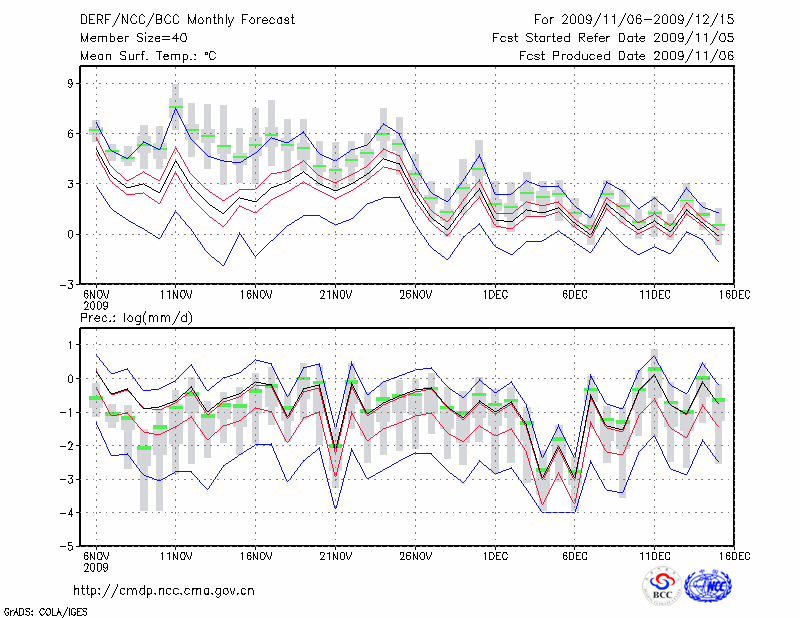Click 21NOV tick on precipitation chart axis
This screenshot has width=800, height=618.
335,555
